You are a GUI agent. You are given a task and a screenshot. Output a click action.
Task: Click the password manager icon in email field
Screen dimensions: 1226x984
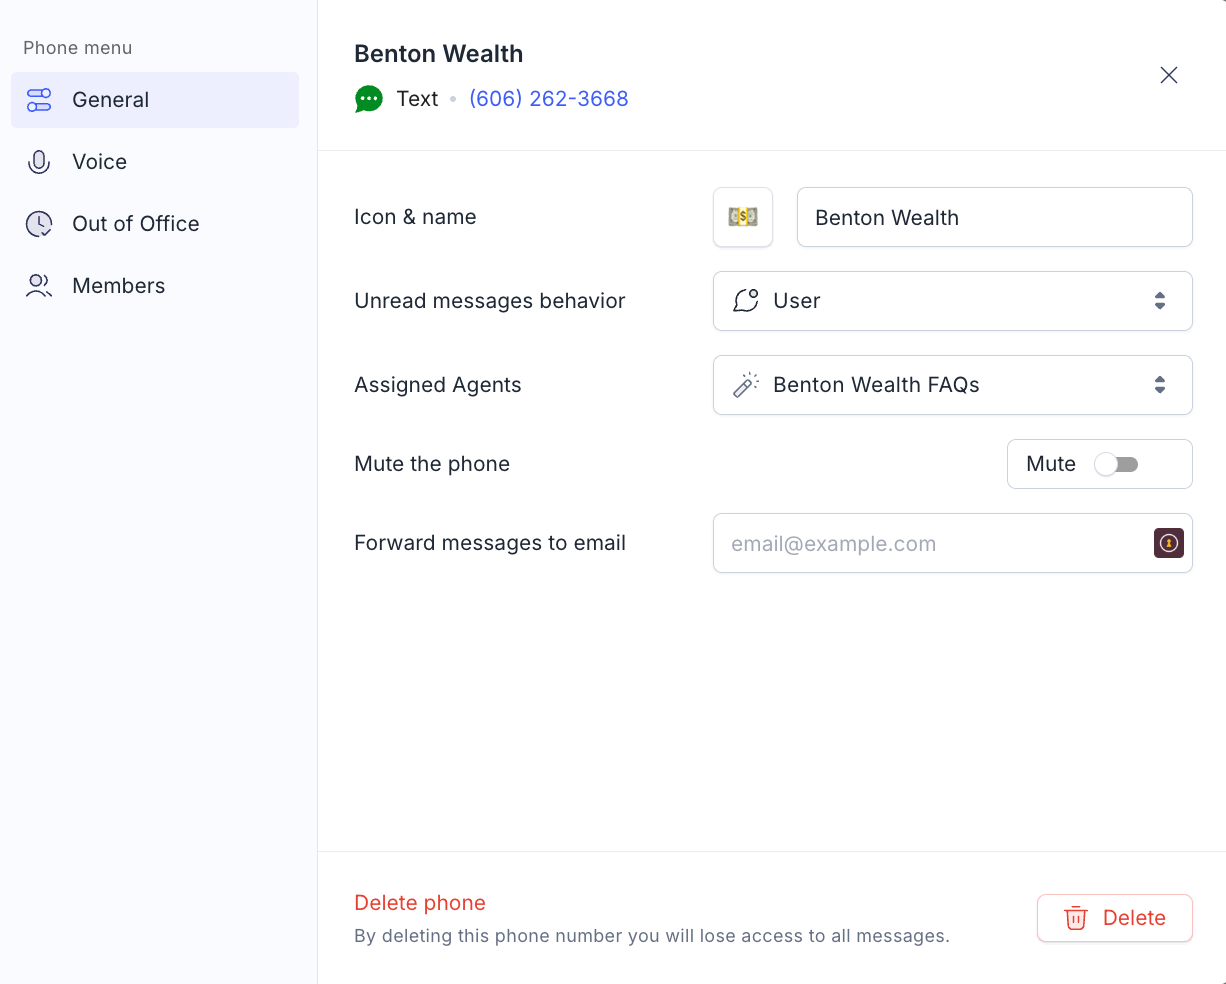(1169, 543)
